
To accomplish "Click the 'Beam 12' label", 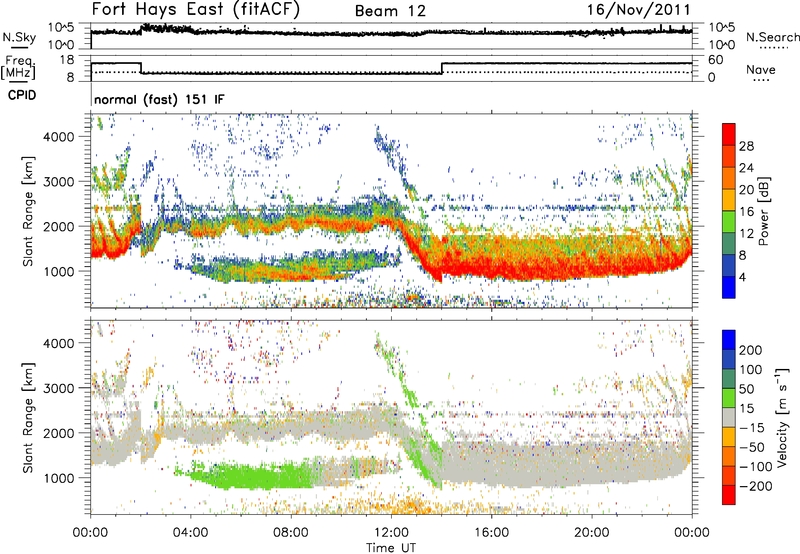I will point(390,11).
